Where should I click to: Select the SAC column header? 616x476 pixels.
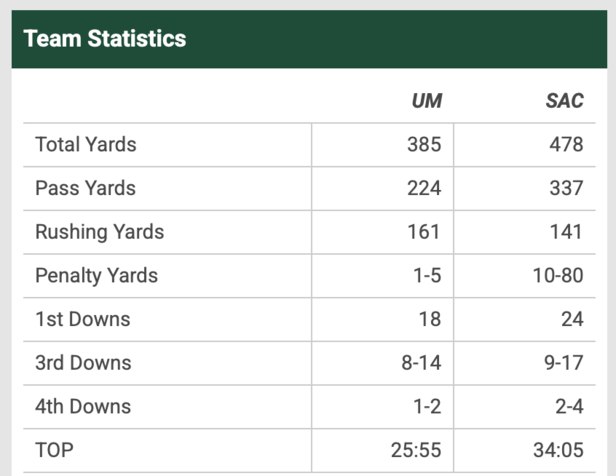point(565,101)
